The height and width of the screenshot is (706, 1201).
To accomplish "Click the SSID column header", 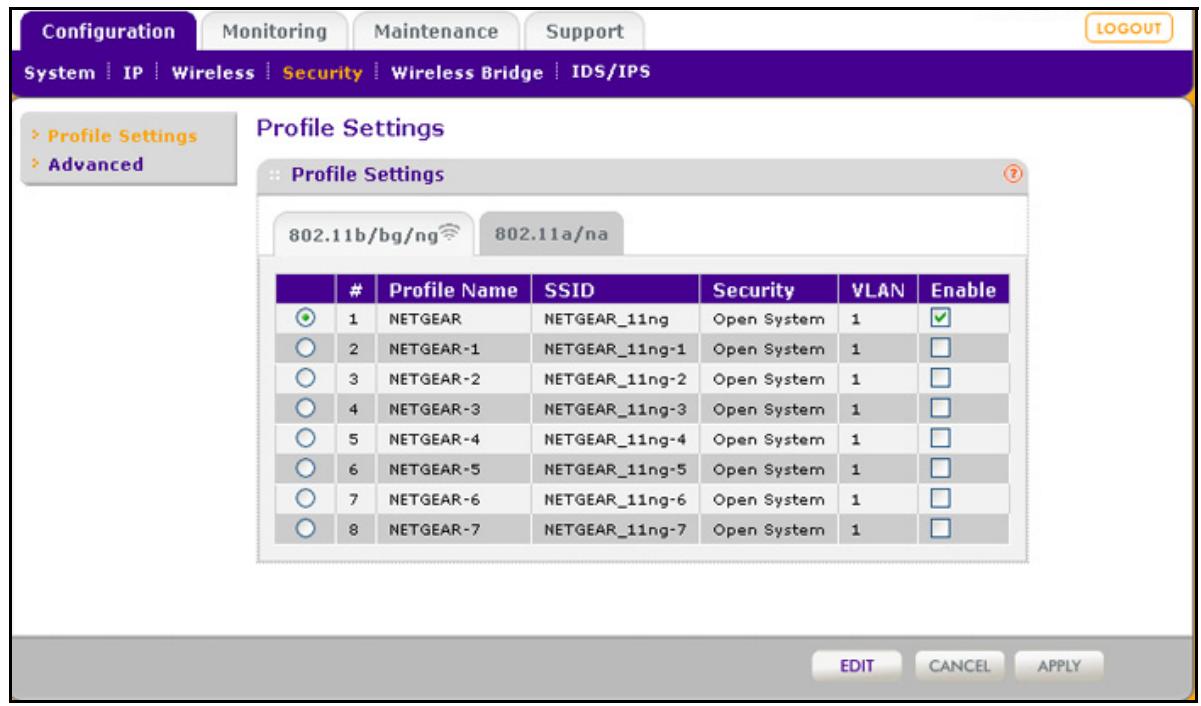I will pyautogui.click(x=616, y=290).
